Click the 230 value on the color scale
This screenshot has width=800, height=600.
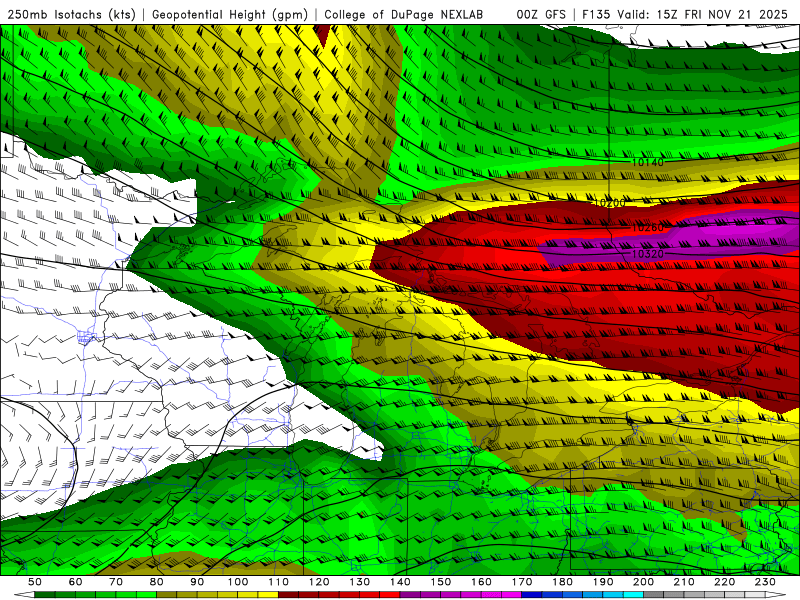[765, 582]
